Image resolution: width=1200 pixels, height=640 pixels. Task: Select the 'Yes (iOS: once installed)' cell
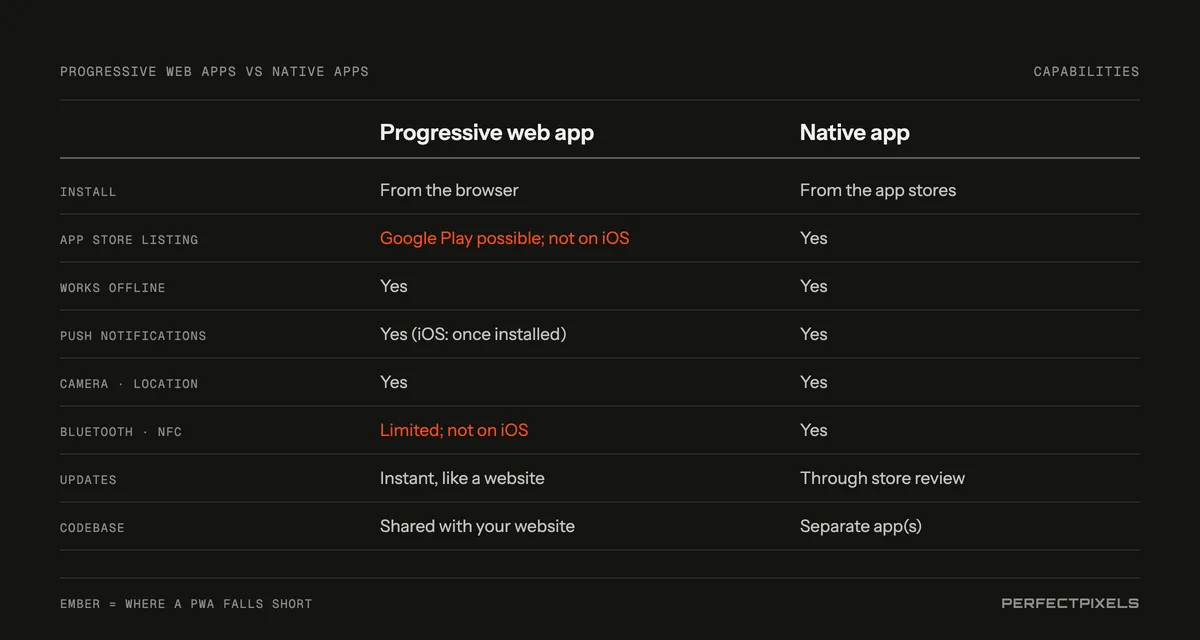(473, 334)
